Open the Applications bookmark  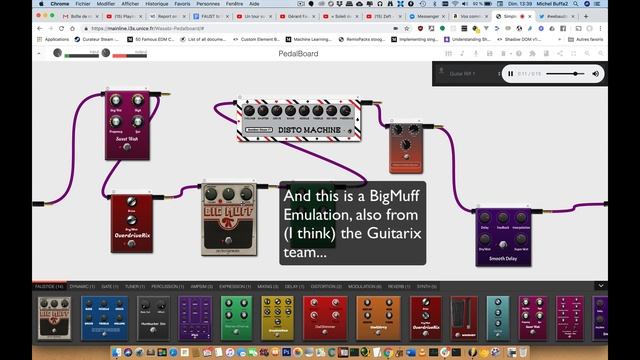53,40
